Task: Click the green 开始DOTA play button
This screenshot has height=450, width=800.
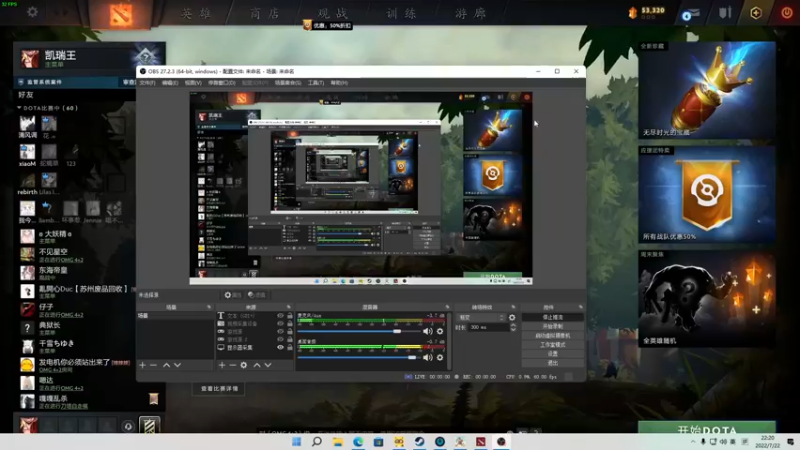Action: (x=707, y=429)
